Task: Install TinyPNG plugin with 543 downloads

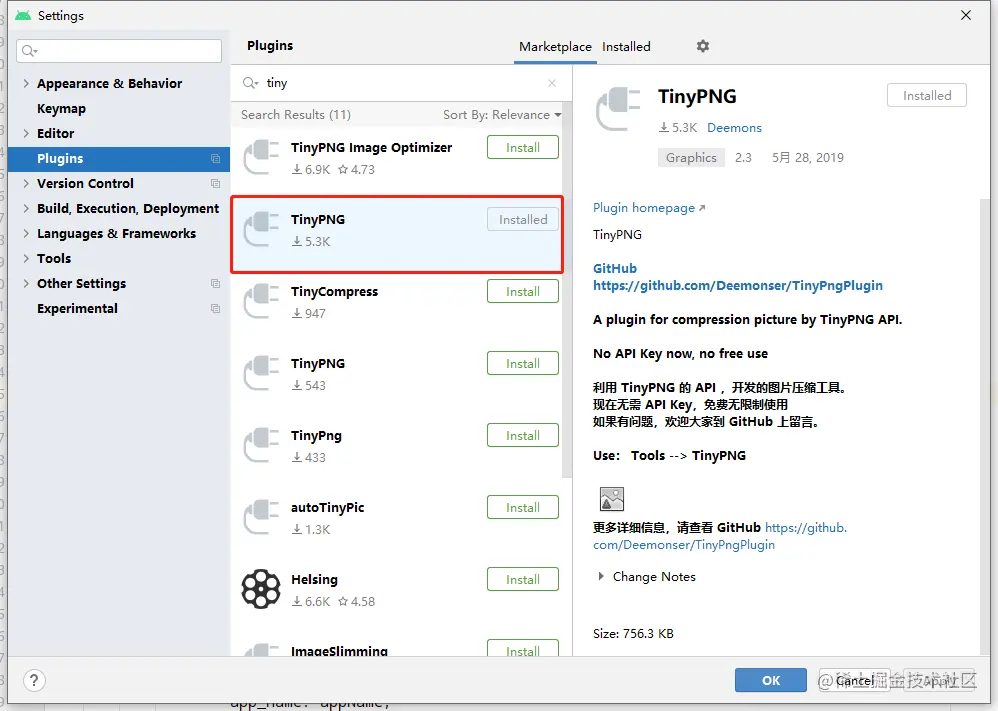Action: click(523, 363)
